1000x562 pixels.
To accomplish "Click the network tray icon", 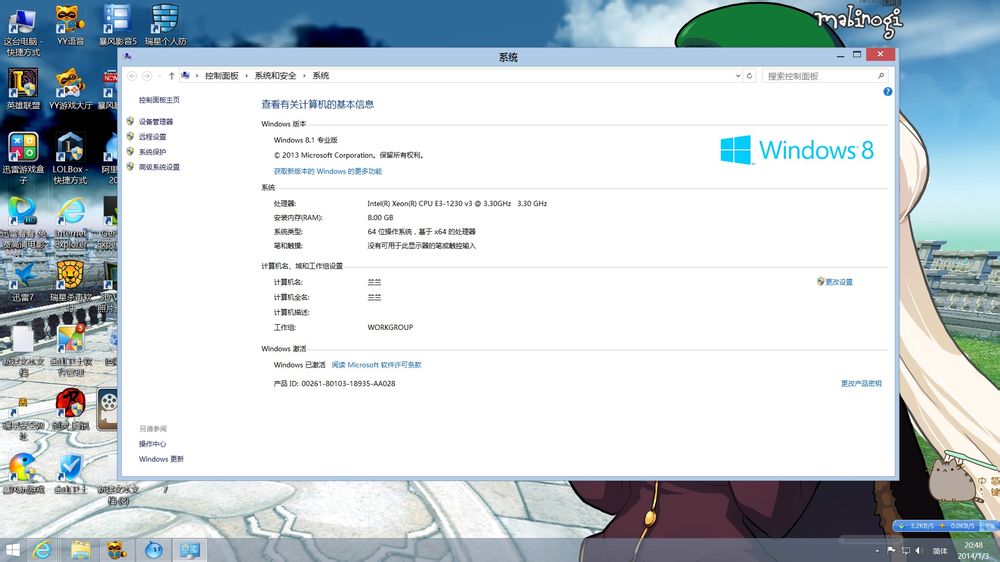I will 905,550.
